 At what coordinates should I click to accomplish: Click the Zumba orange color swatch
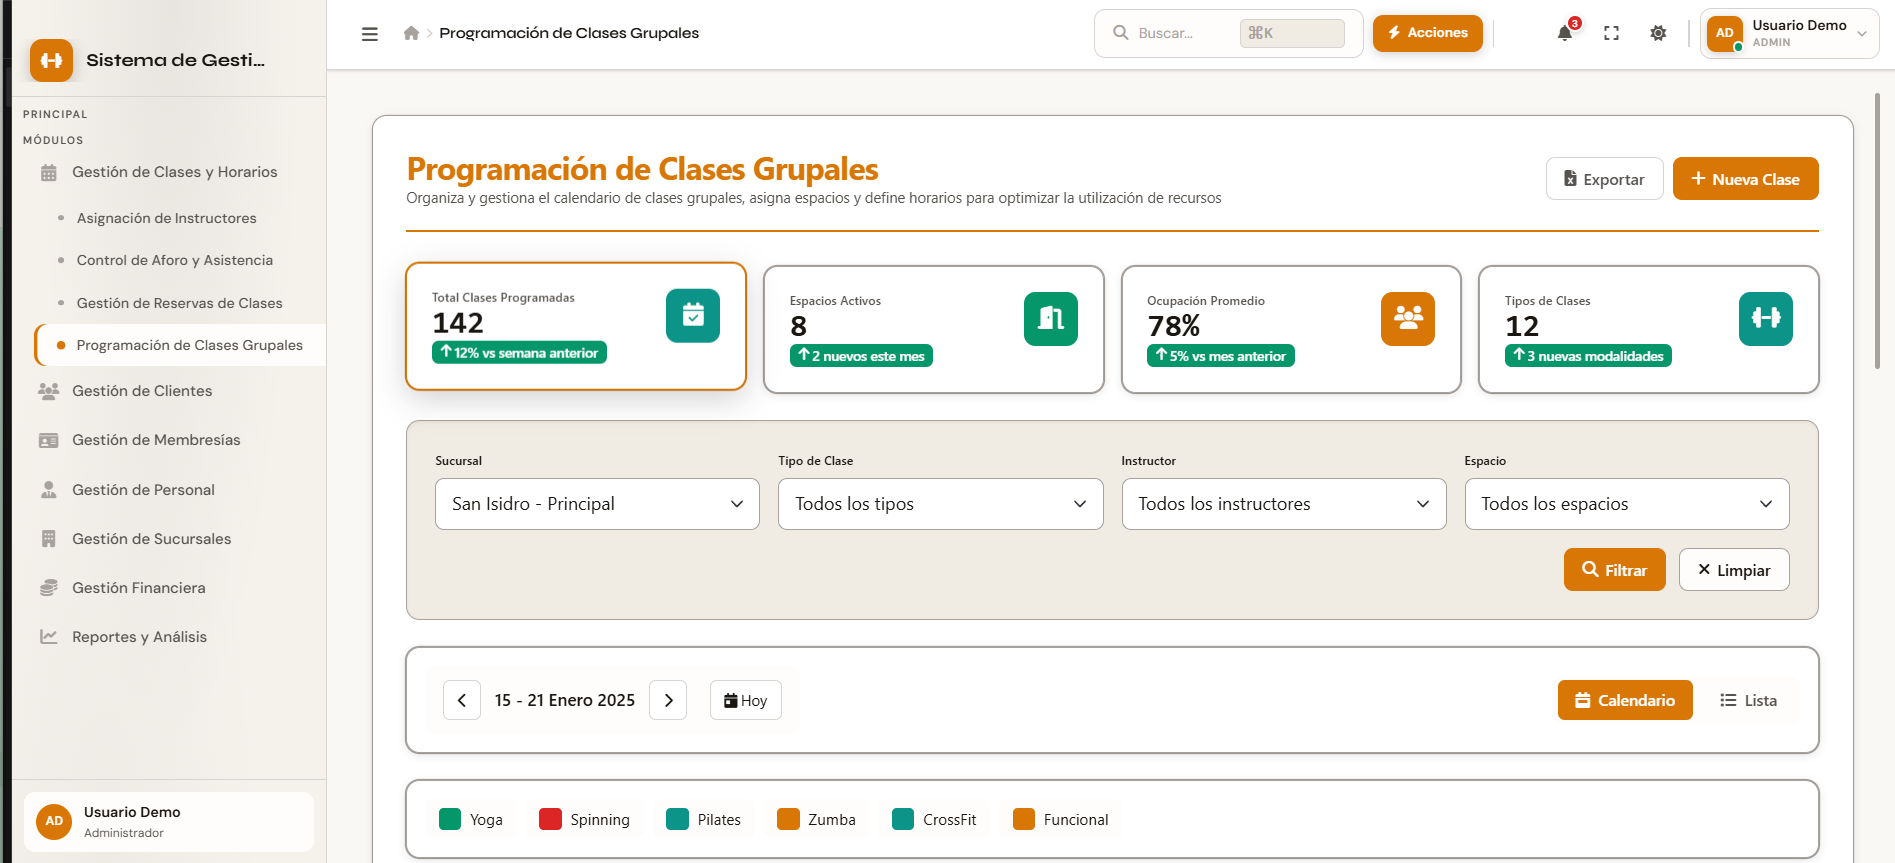[x=788, y=819]
